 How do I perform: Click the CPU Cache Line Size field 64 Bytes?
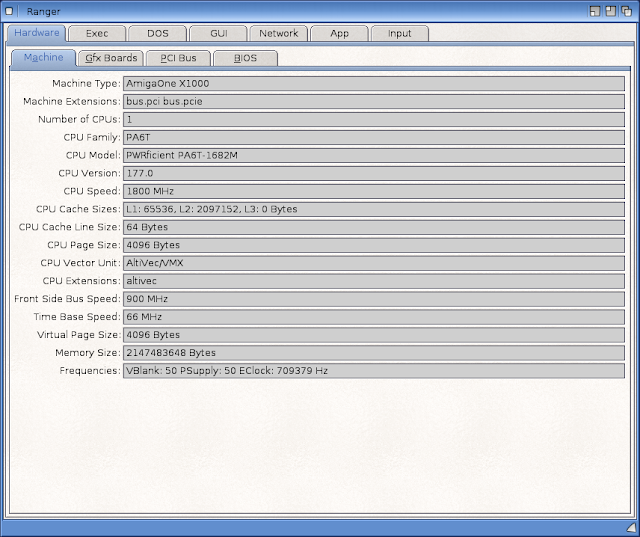click(374, 227)
